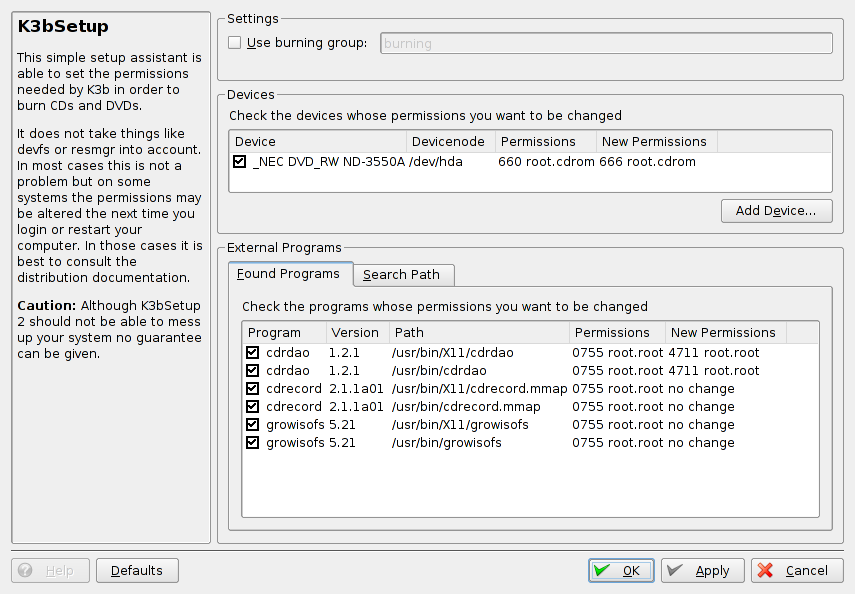855x594 pixels.
Task: Sort programs by Path column header
Action: (x=478, y=333)
